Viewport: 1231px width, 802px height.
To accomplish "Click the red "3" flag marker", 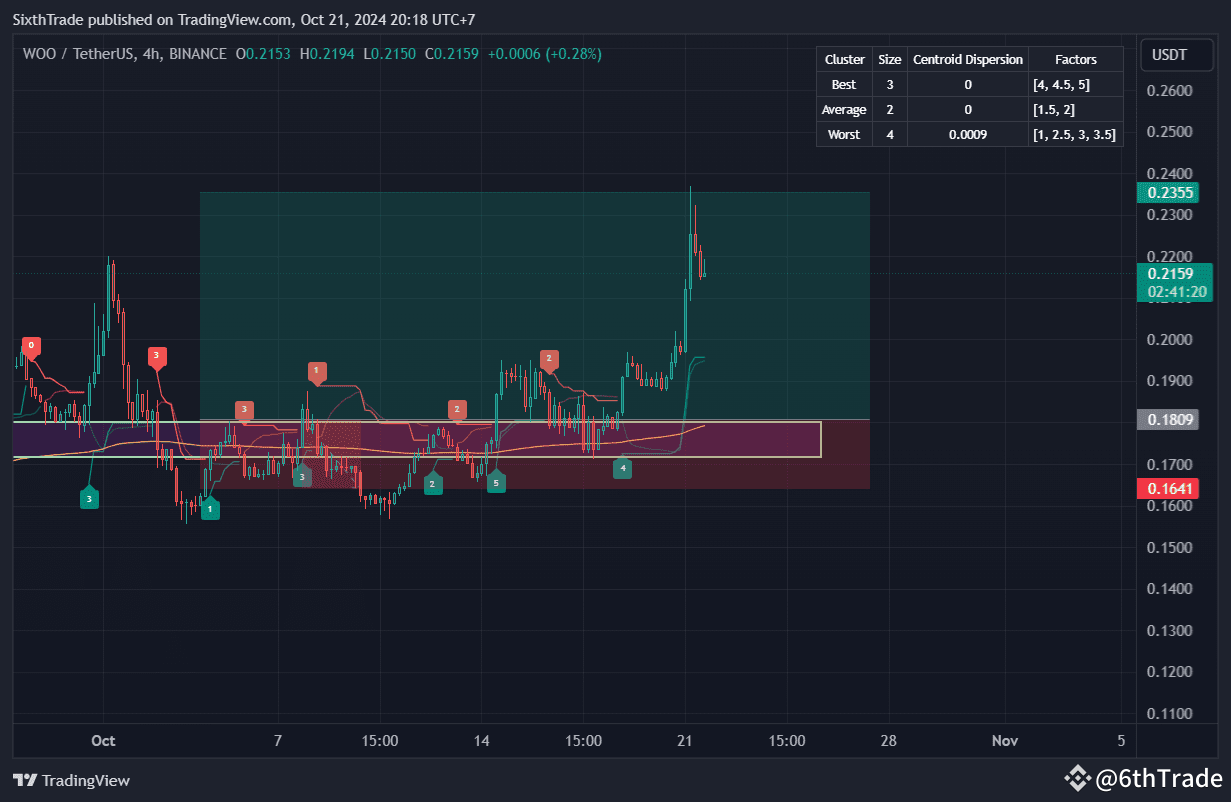I will (157, 355).
